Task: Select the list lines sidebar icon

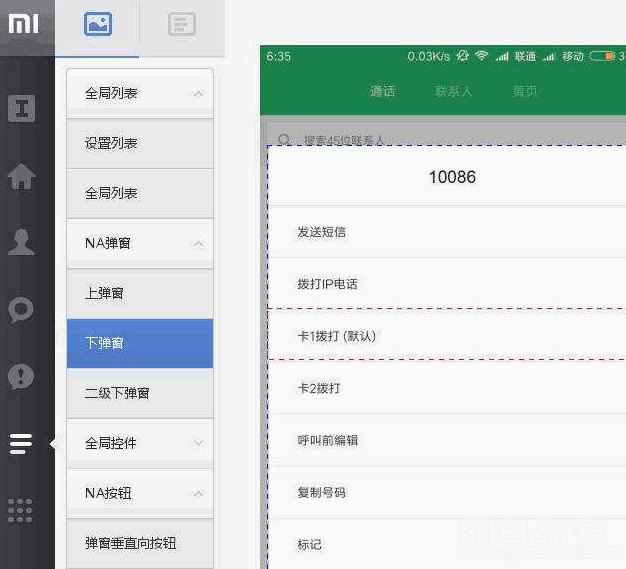Action: click(21, 443)
